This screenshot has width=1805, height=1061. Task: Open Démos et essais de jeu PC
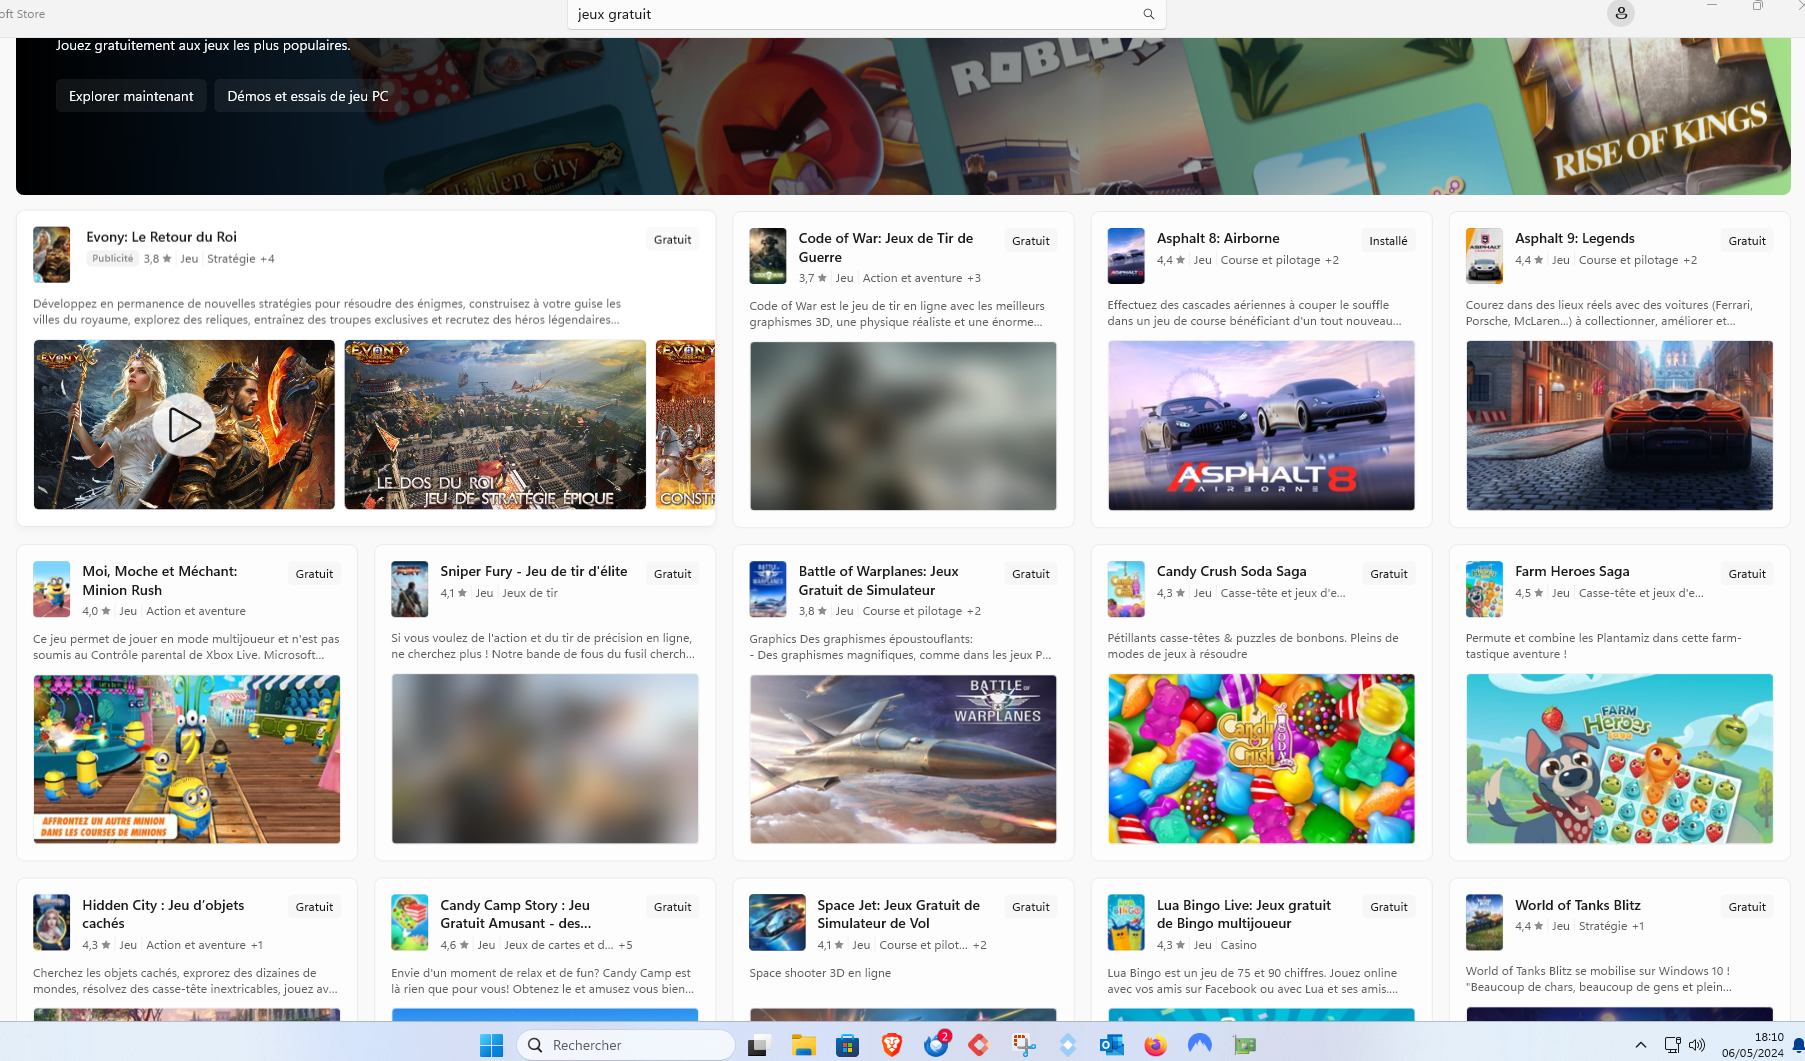307,96
